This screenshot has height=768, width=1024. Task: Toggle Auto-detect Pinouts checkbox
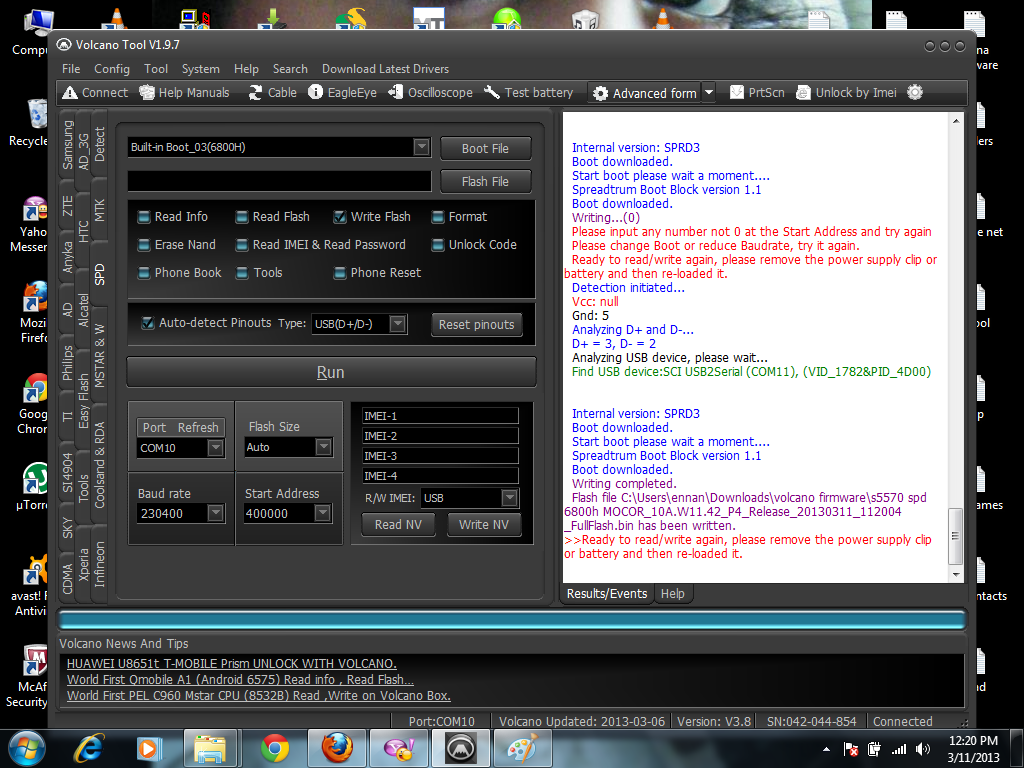148,323
